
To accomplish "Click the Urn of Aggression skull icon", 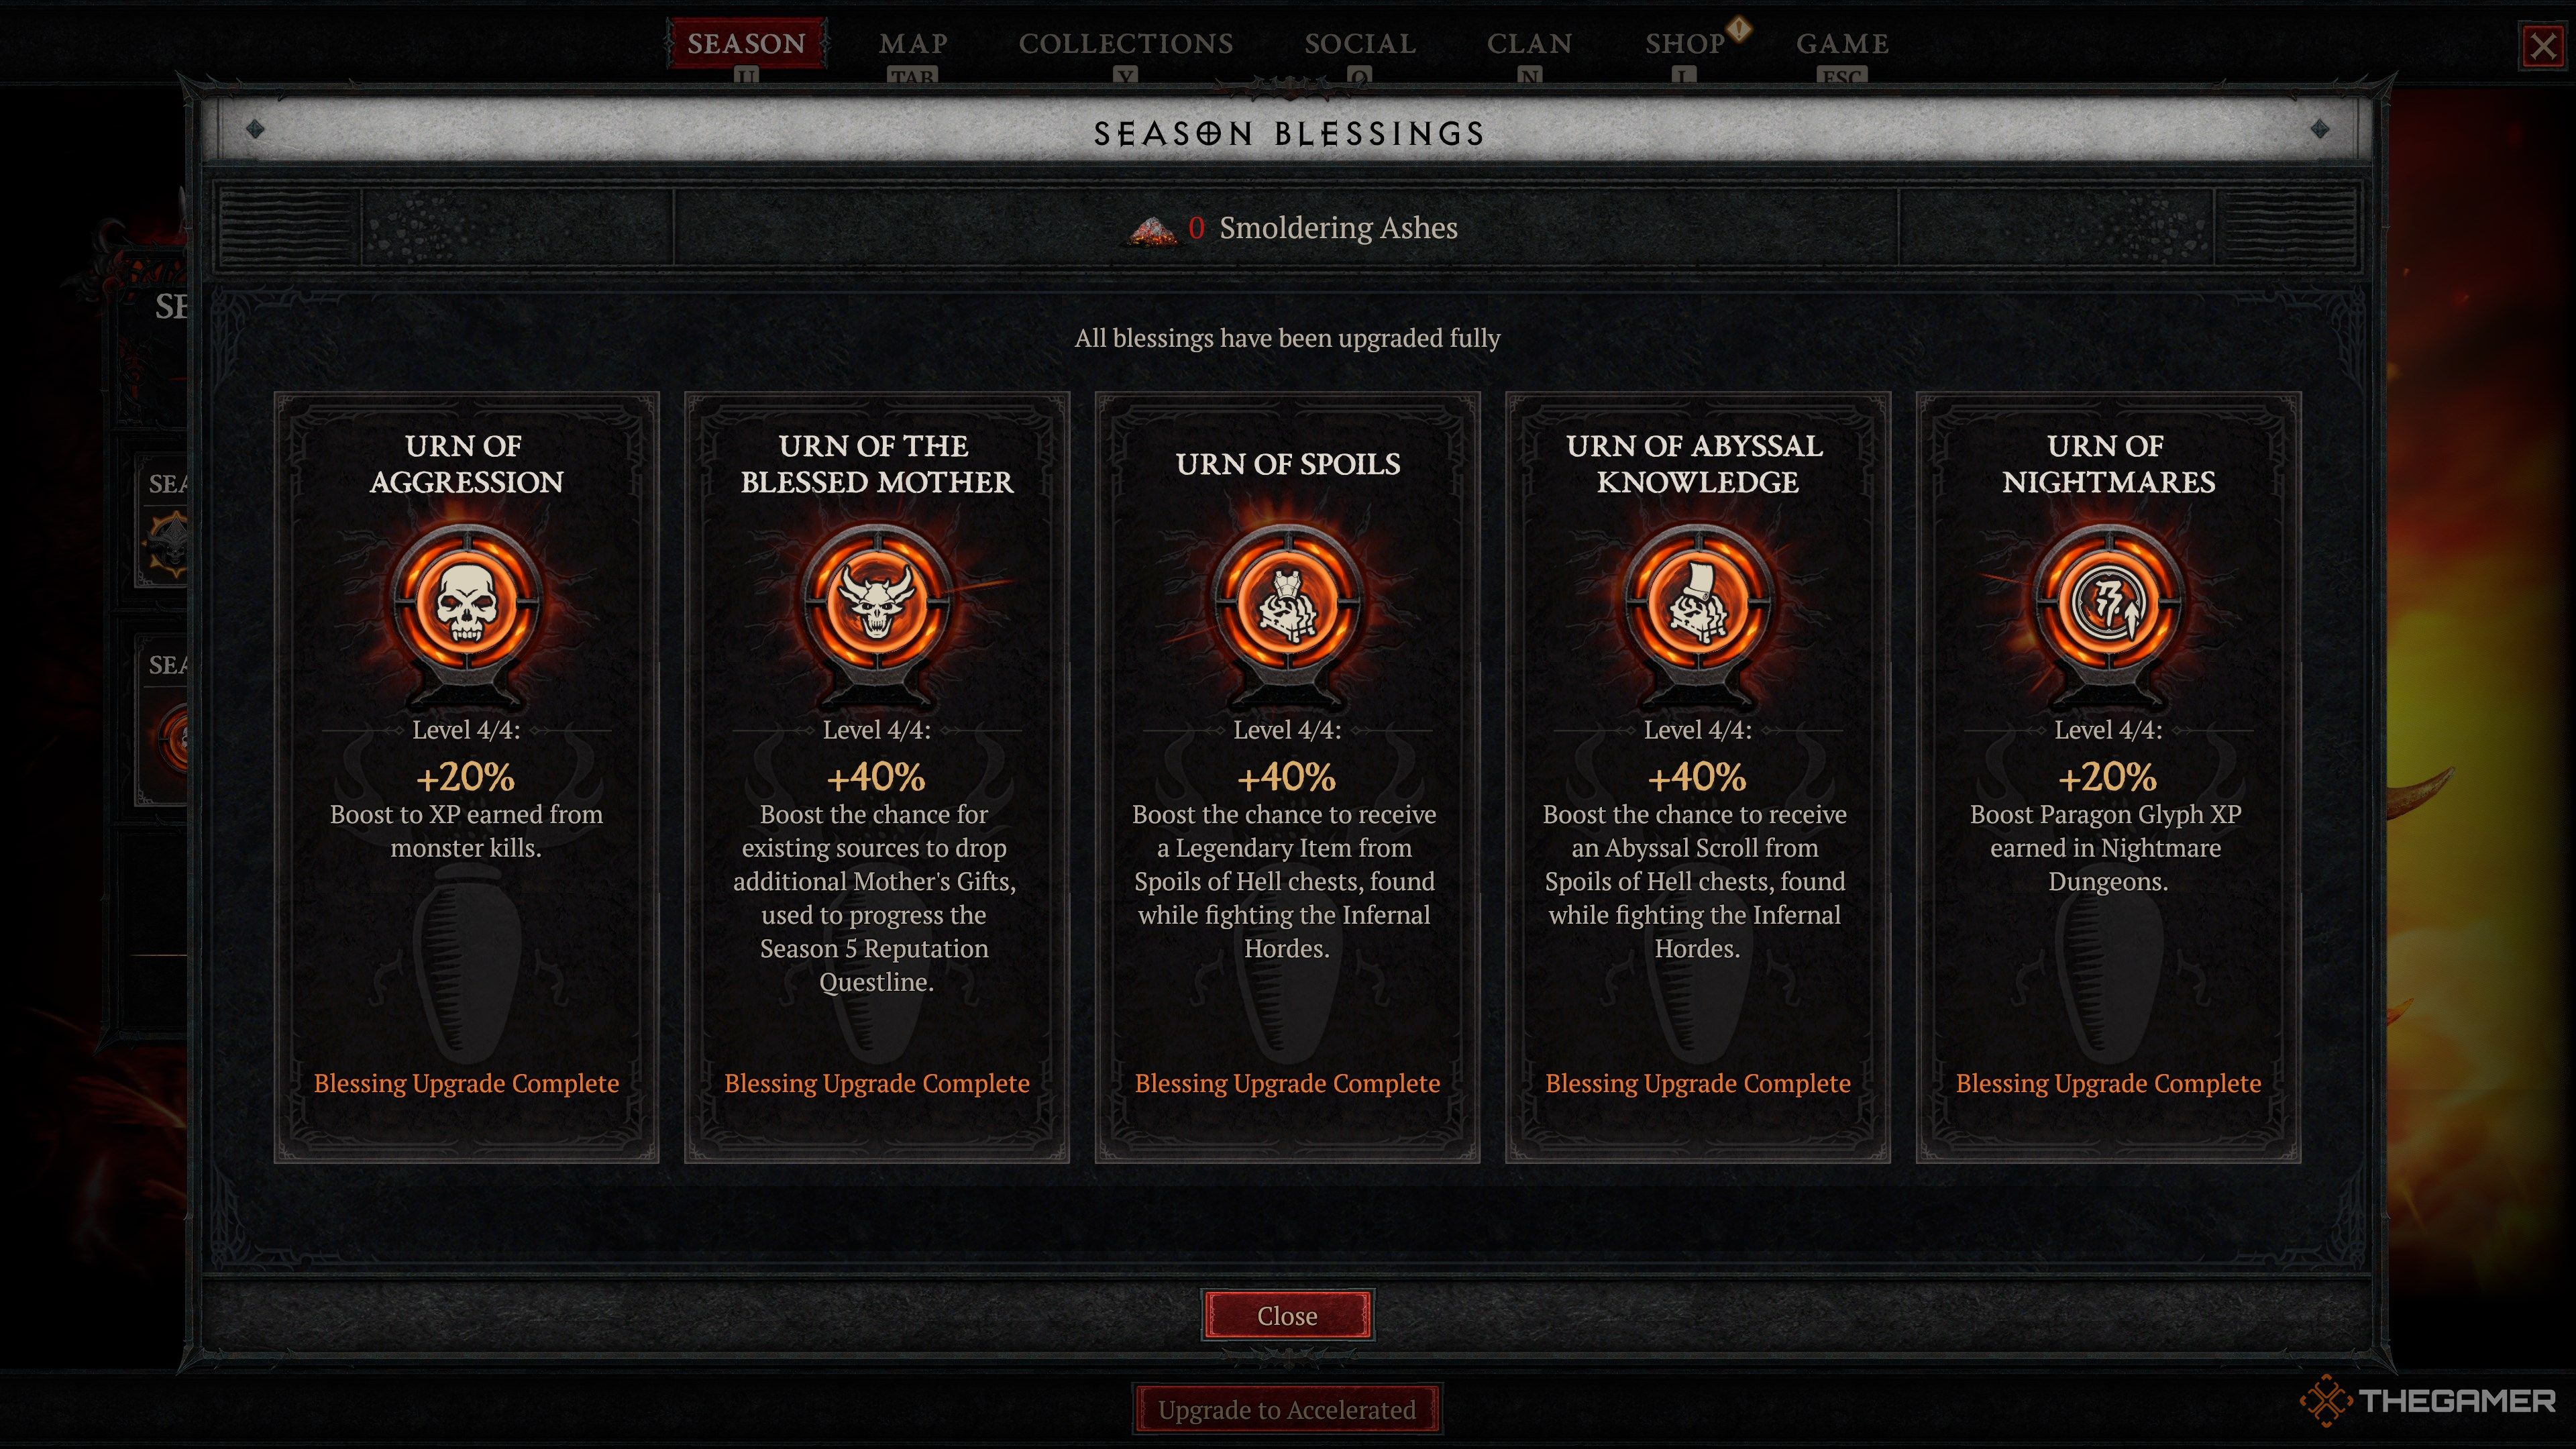I will pyautogui.click(x=466, y=603).
